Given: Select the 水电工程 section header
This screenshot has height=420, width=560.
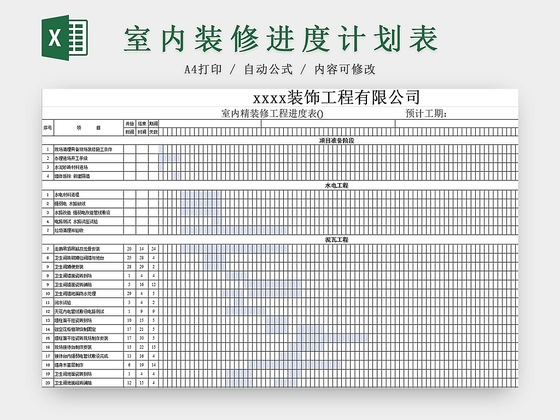Looking at the screenshot, I should [x=336, y=185].
